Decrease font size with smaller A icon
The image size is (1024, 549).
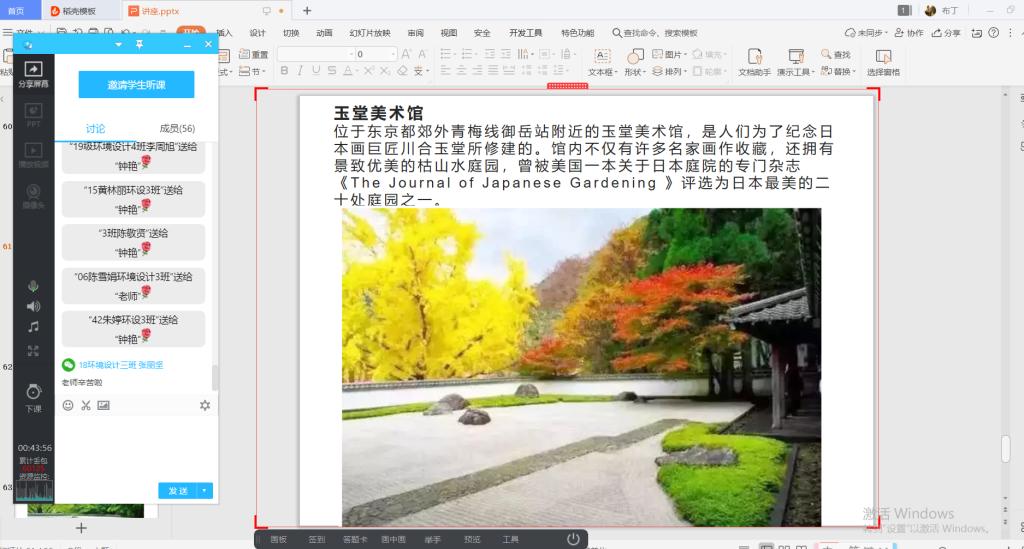[422, 54]
